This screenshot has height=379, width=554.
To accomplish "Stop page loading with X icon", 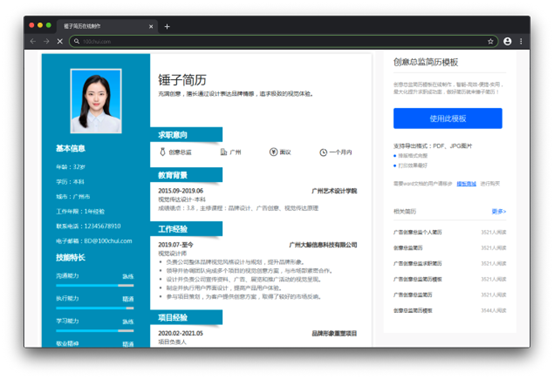I will pyautogui.click(x=60, y=41).
